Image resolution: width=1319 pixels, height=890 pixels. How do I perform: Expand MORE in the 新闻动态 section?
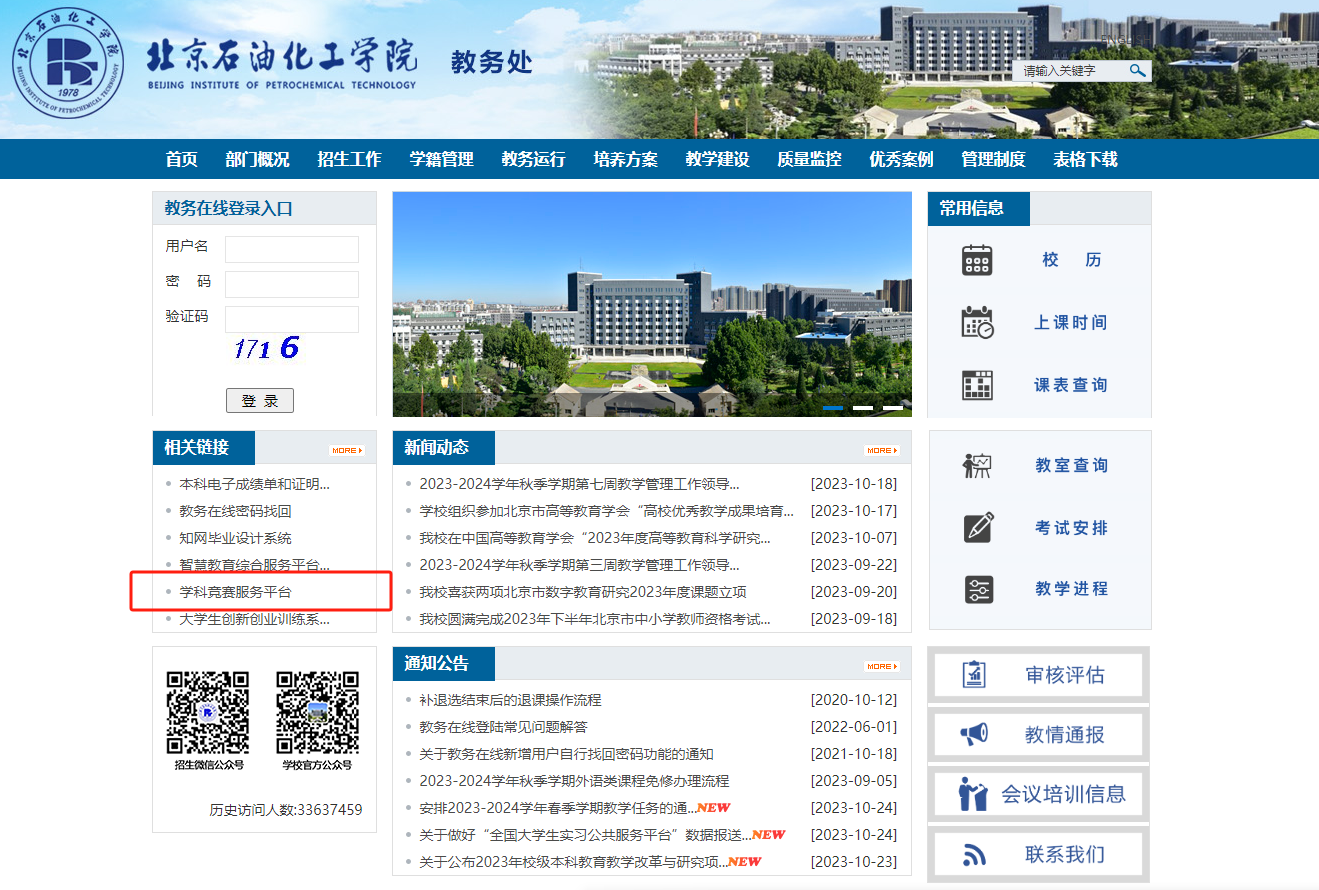tap(881, 451)
